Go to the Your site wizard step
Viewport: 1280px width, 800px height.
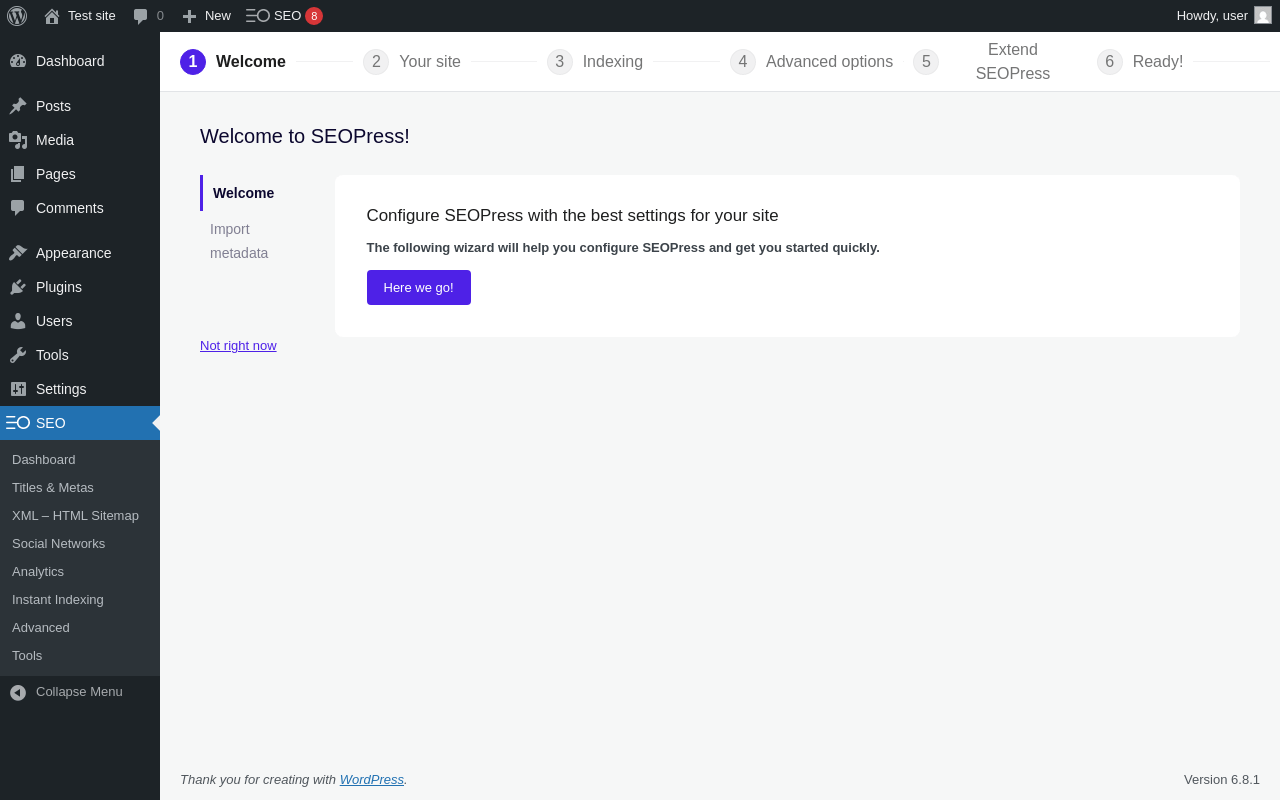[430, 62]
